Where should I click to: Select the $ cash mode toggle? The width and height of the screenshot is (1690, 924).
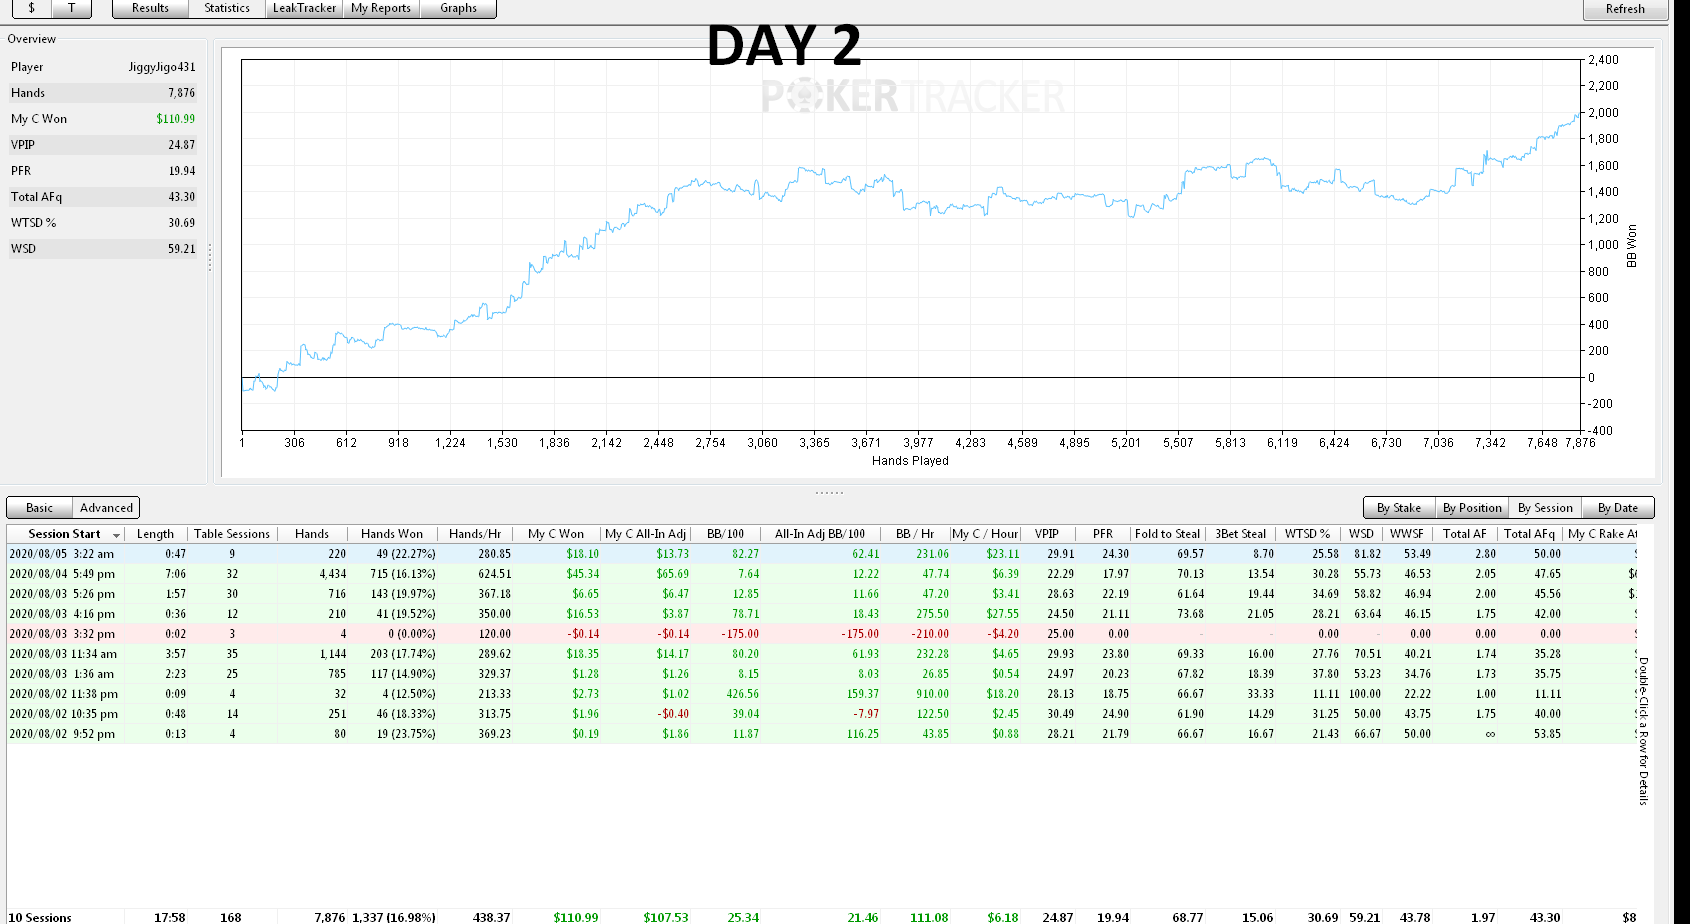pos(31,8)
